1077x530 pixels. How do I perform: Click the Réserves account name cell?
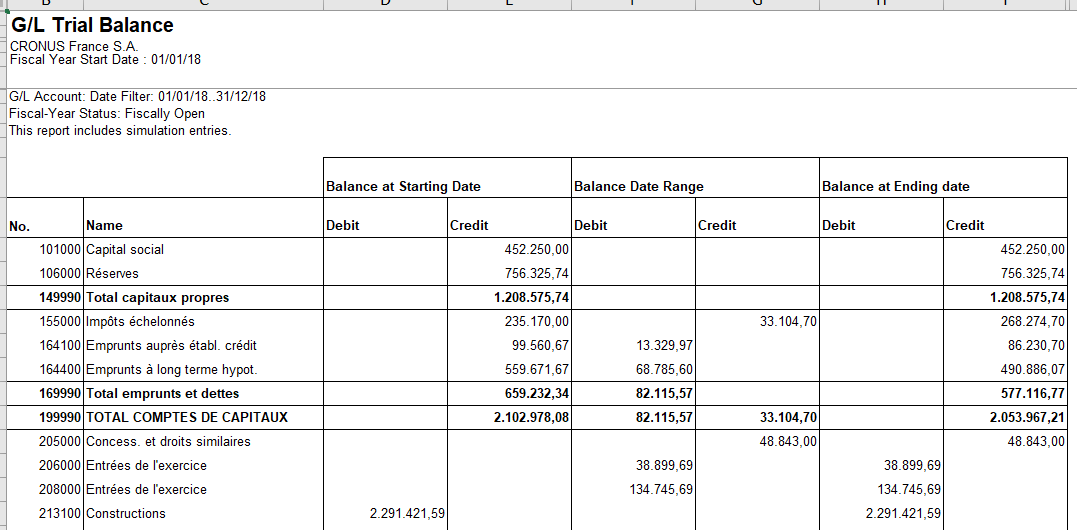pos(113,274)
